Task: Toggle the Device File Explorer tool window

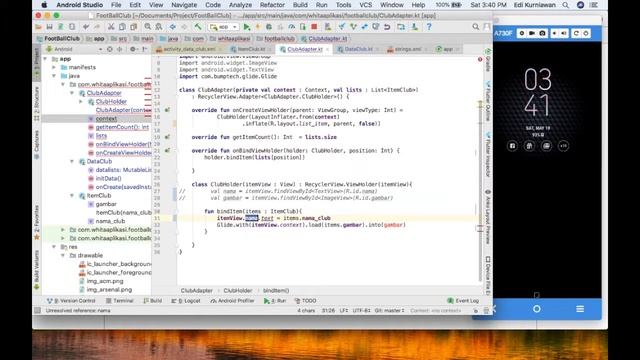Action: [x=488, y=276]
